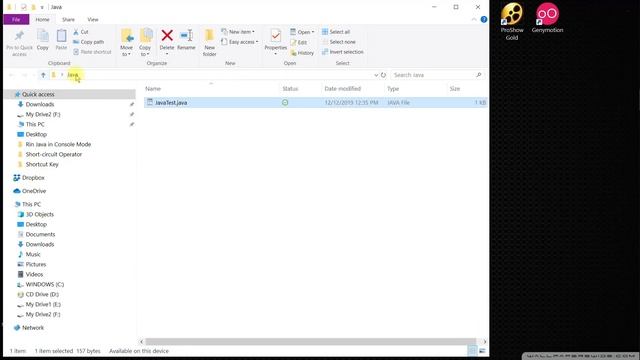The width and height of the screenshot is (640, 360).
Task: Refresh the current folder
Action: (383, 75)
